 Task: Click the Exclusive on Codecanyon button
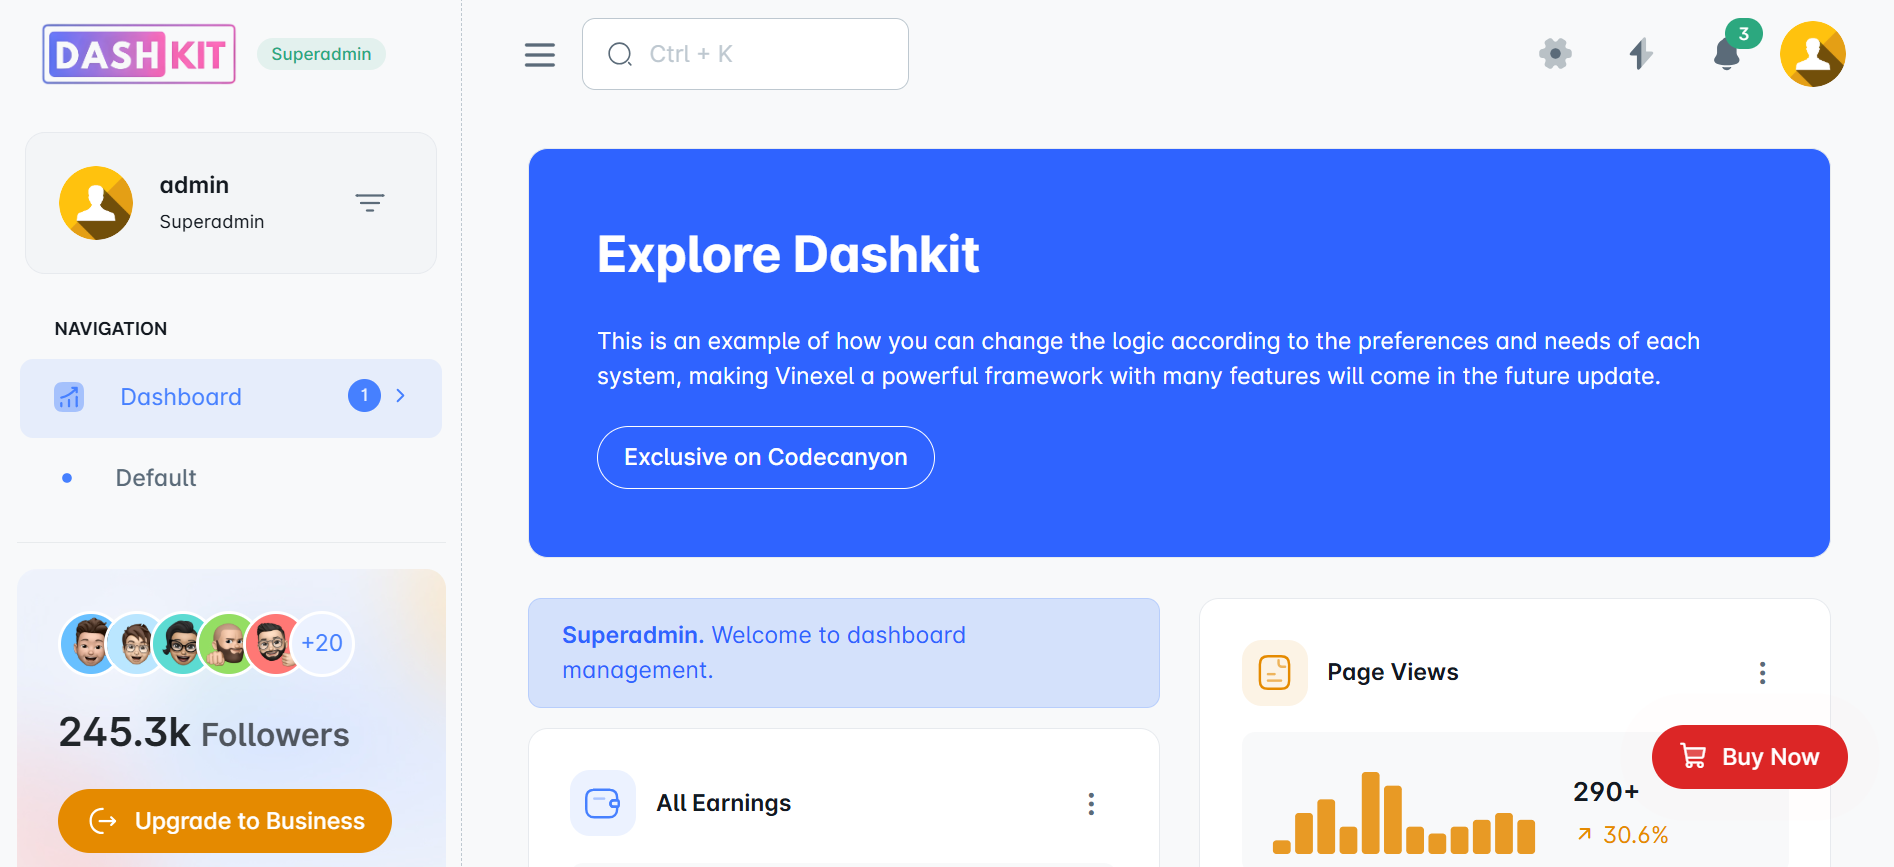click(766, 457)
